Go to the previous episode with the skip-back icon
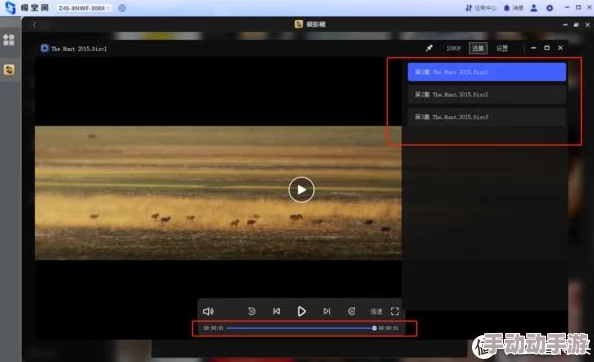Screen dimensions: 594x362 tap(277, 311)
